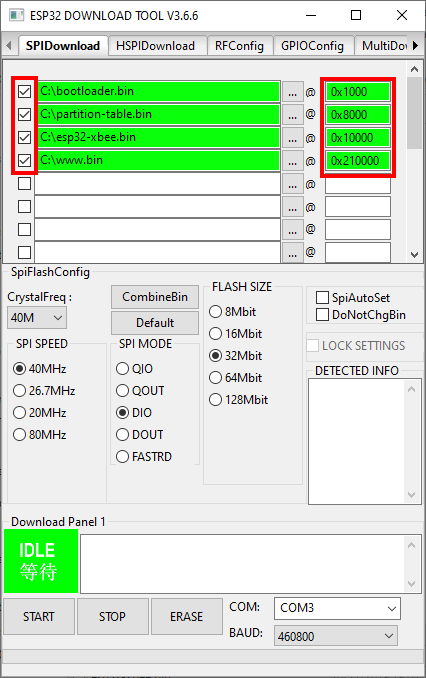Uncheck the www.bin row checkbox
This screenshot has width=426, height=678.
pyautogui.click(x=25, y=160)
